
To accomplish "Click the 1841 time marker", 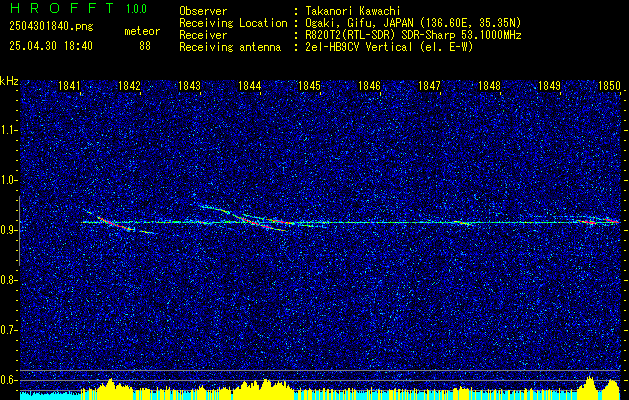I will (69, 86).
